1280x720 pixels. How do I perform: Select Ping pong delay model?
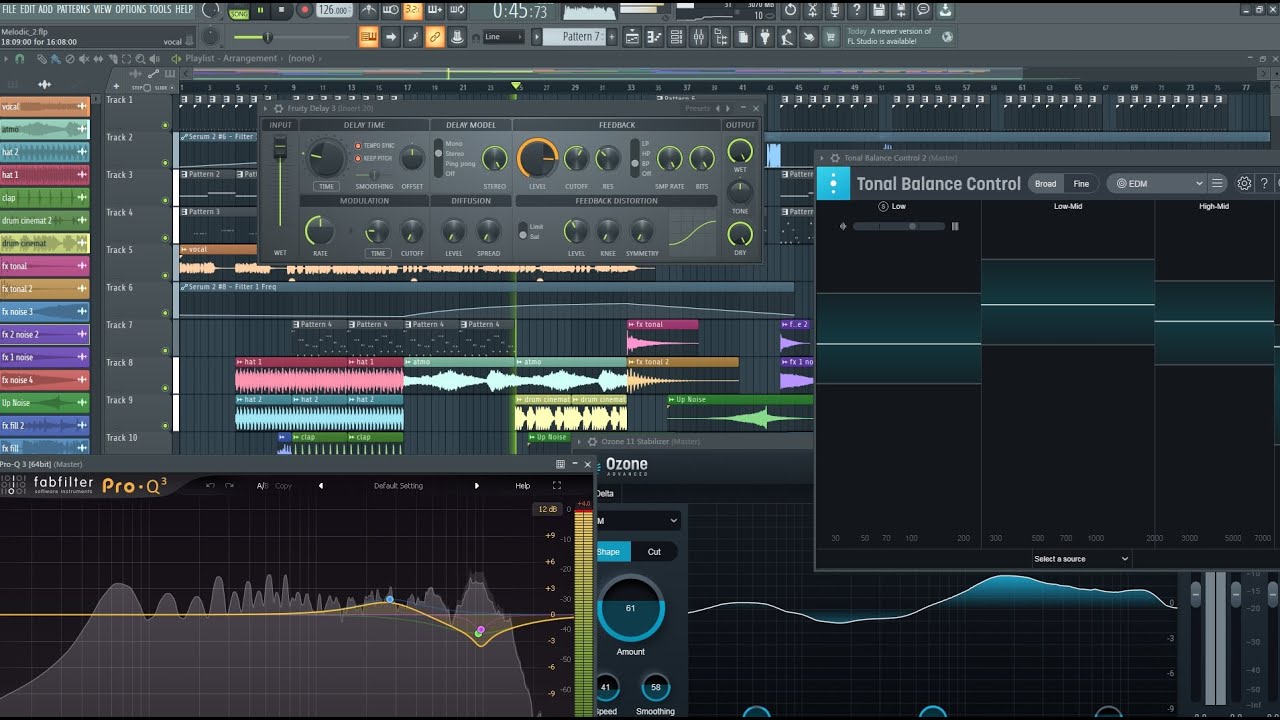click(x=460, y=164)
